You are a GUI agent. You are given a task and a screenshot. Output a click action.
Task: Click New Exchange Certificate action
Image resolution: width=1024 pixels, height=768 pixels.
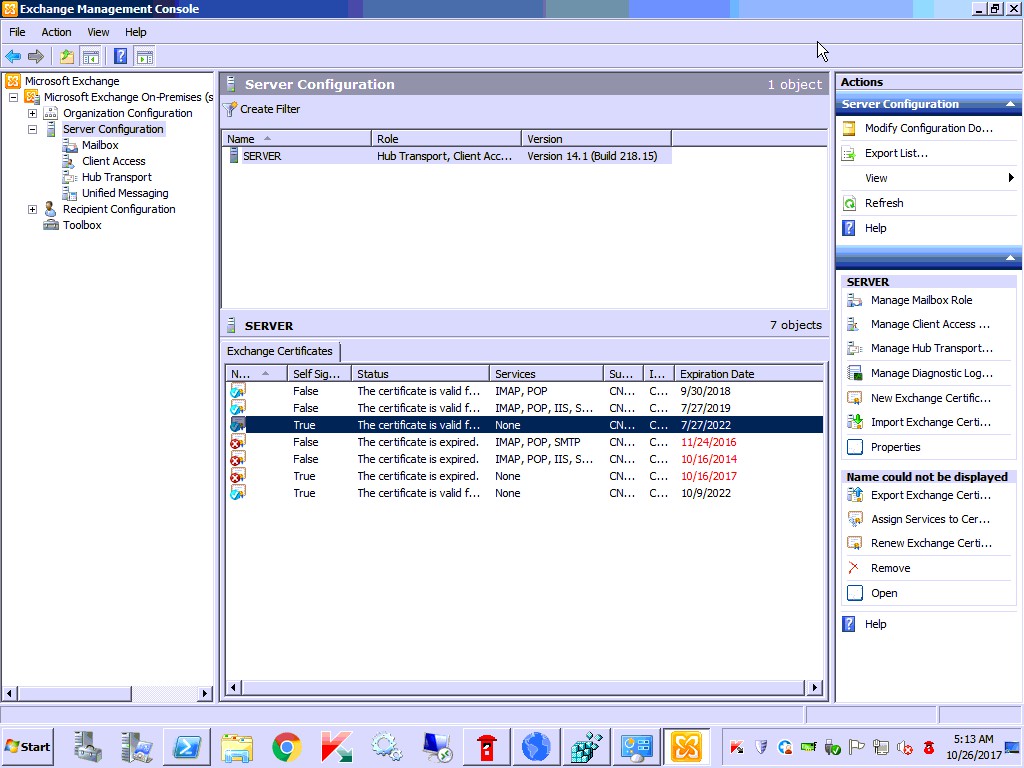(x=930, y=398)
